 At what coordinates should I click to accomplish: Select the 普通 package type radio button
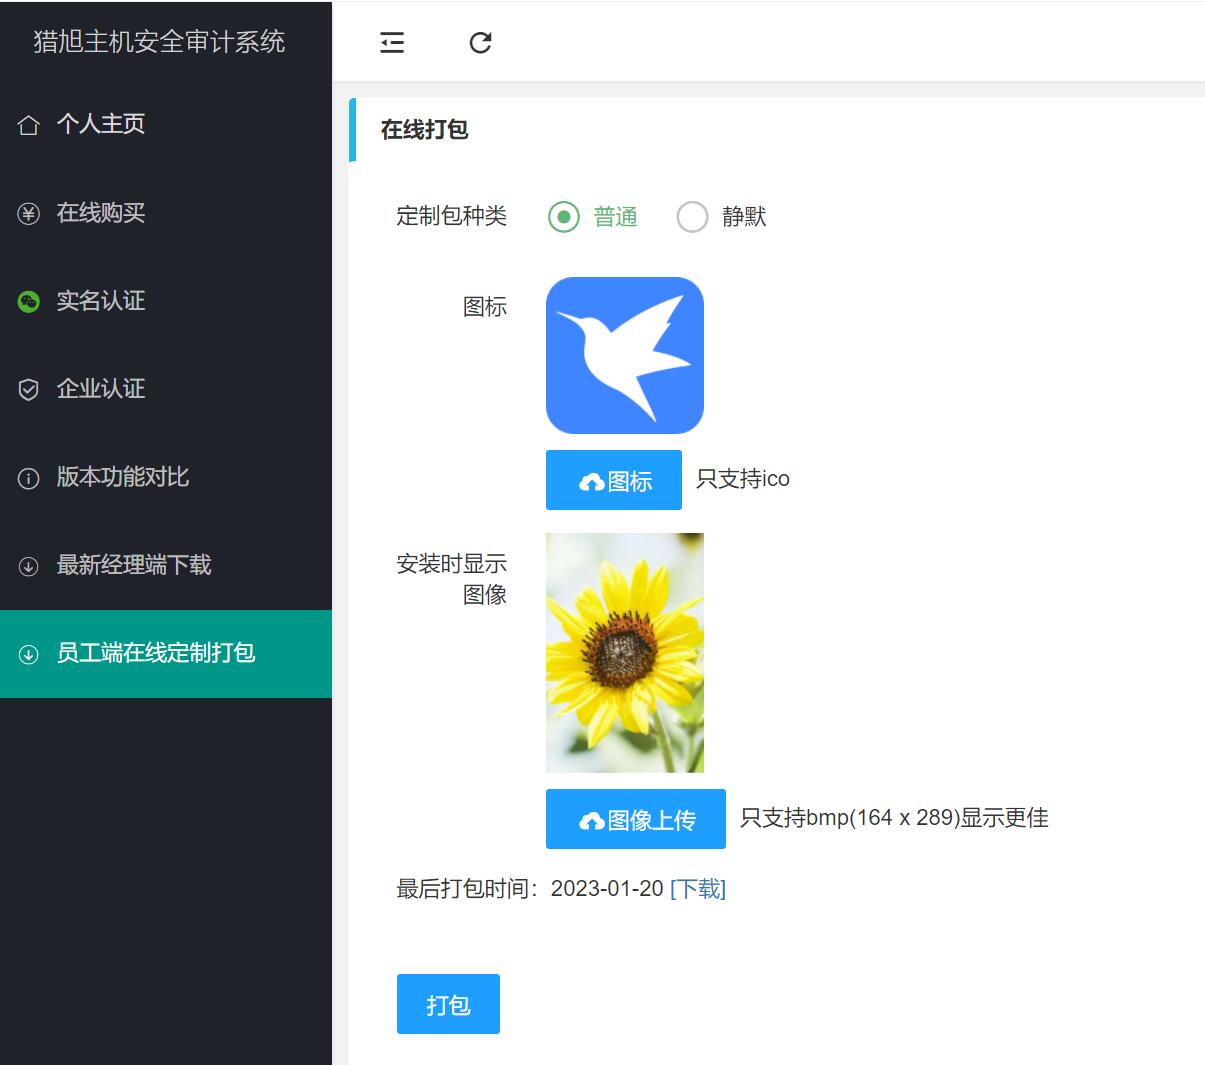click(564, 217)
